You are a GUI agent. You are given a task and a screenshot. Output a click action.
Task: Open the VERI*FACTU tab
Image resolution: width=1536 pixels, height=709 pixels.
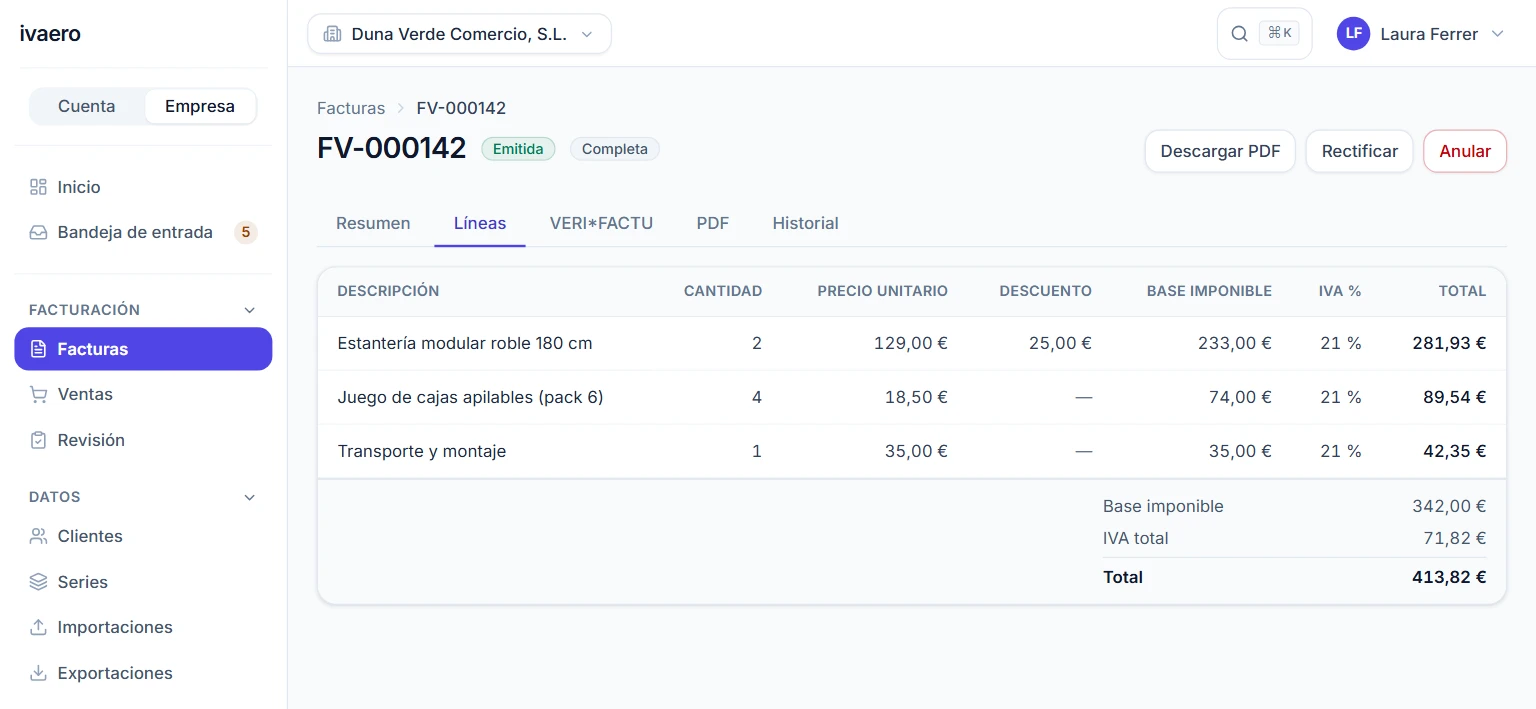(x=601, y=223)
